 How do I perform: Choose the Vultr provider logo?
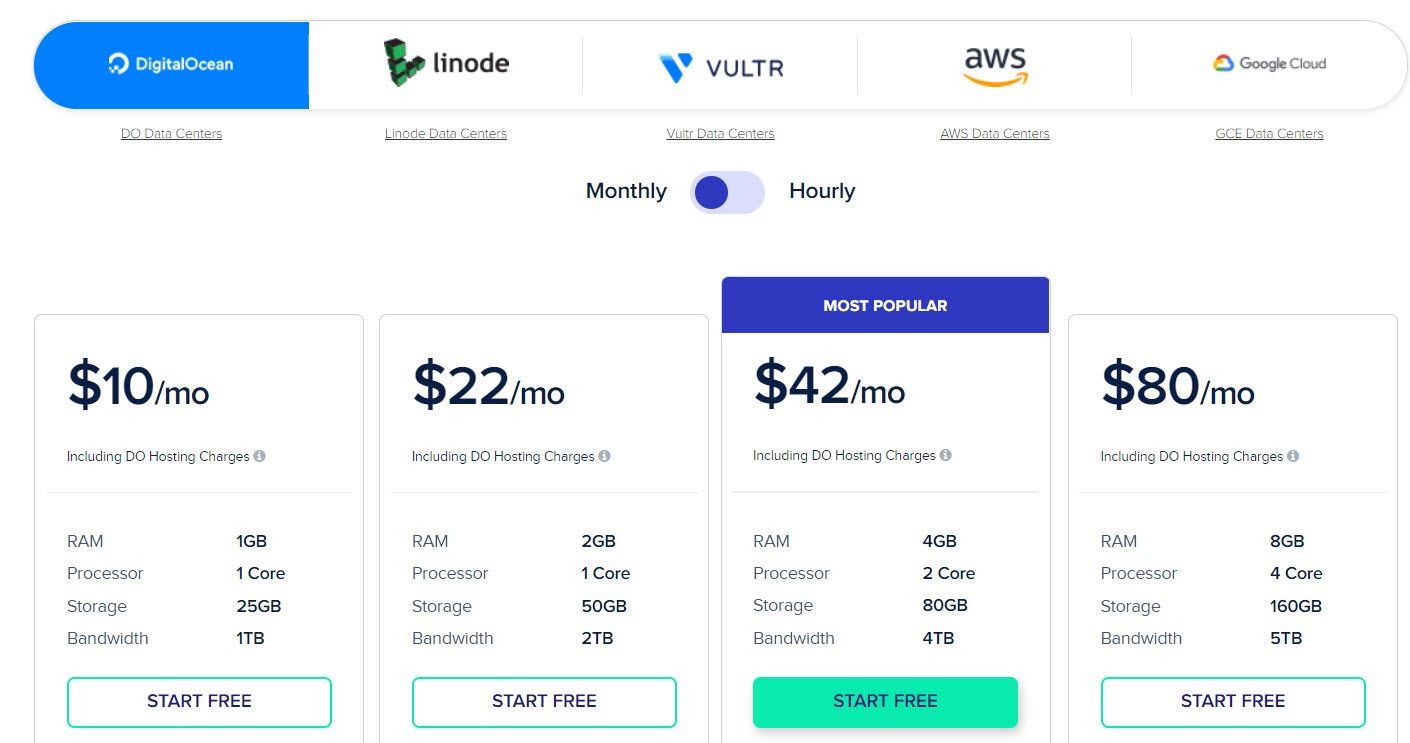(721, 67)
